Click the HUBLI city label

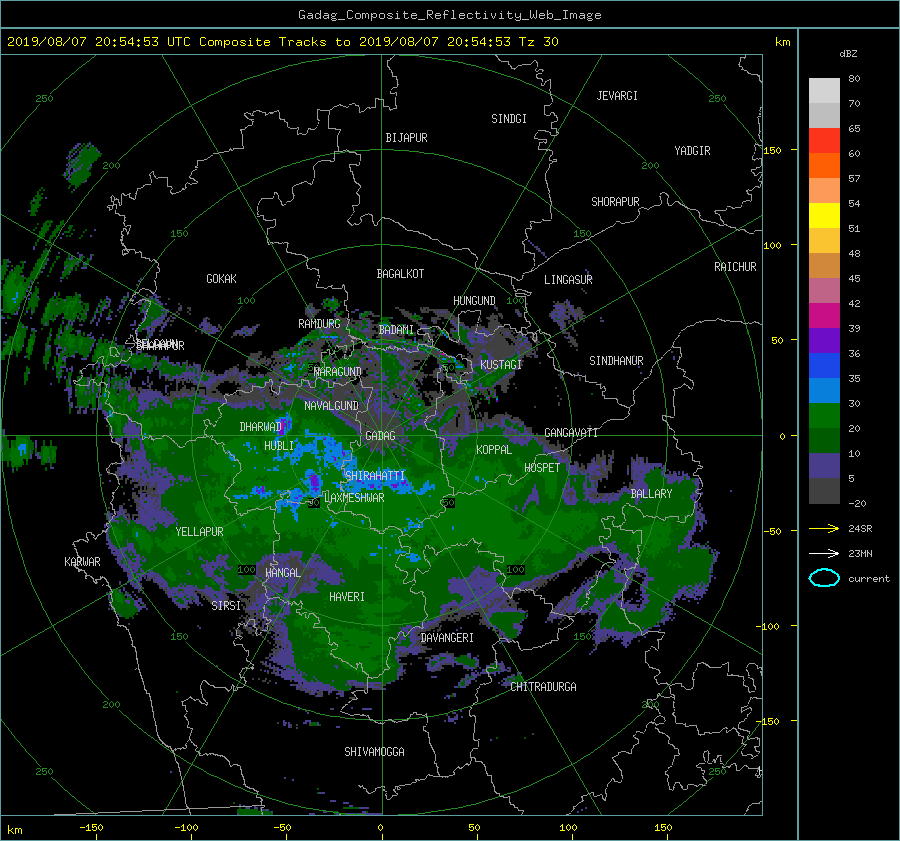coord(279,445)
